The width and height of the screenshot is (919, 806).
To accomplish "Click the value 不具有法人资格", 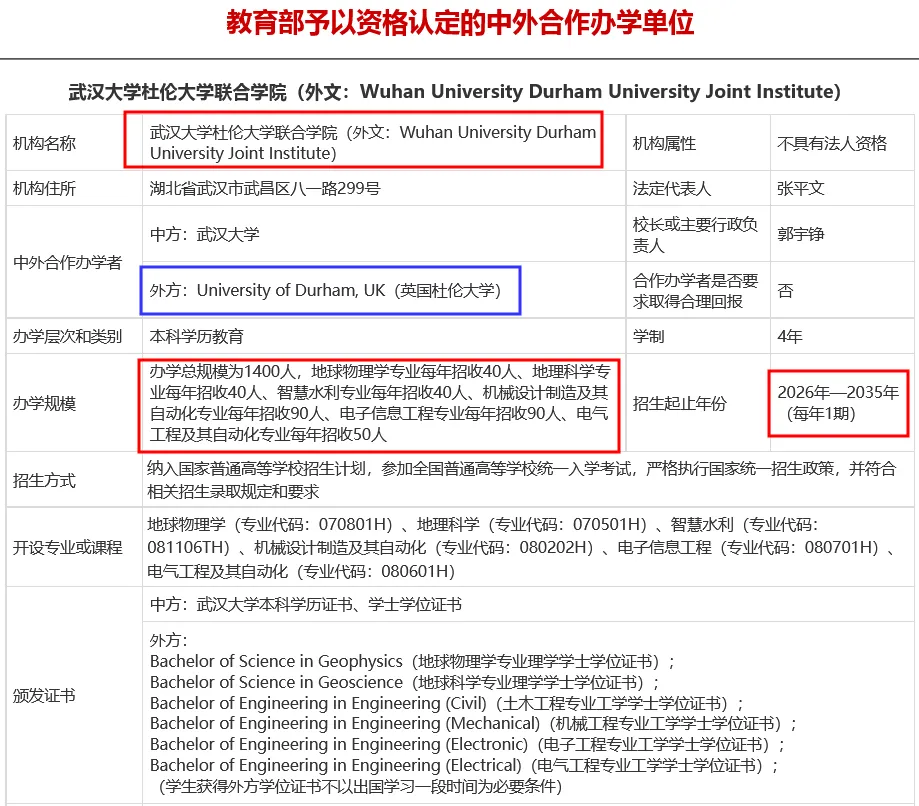I will 832,143.
